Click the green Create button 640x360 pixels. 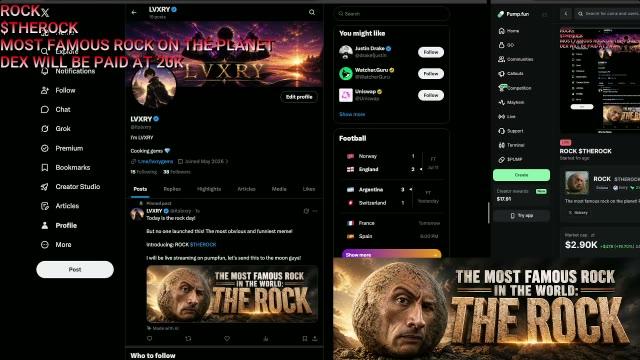(521, 175)
